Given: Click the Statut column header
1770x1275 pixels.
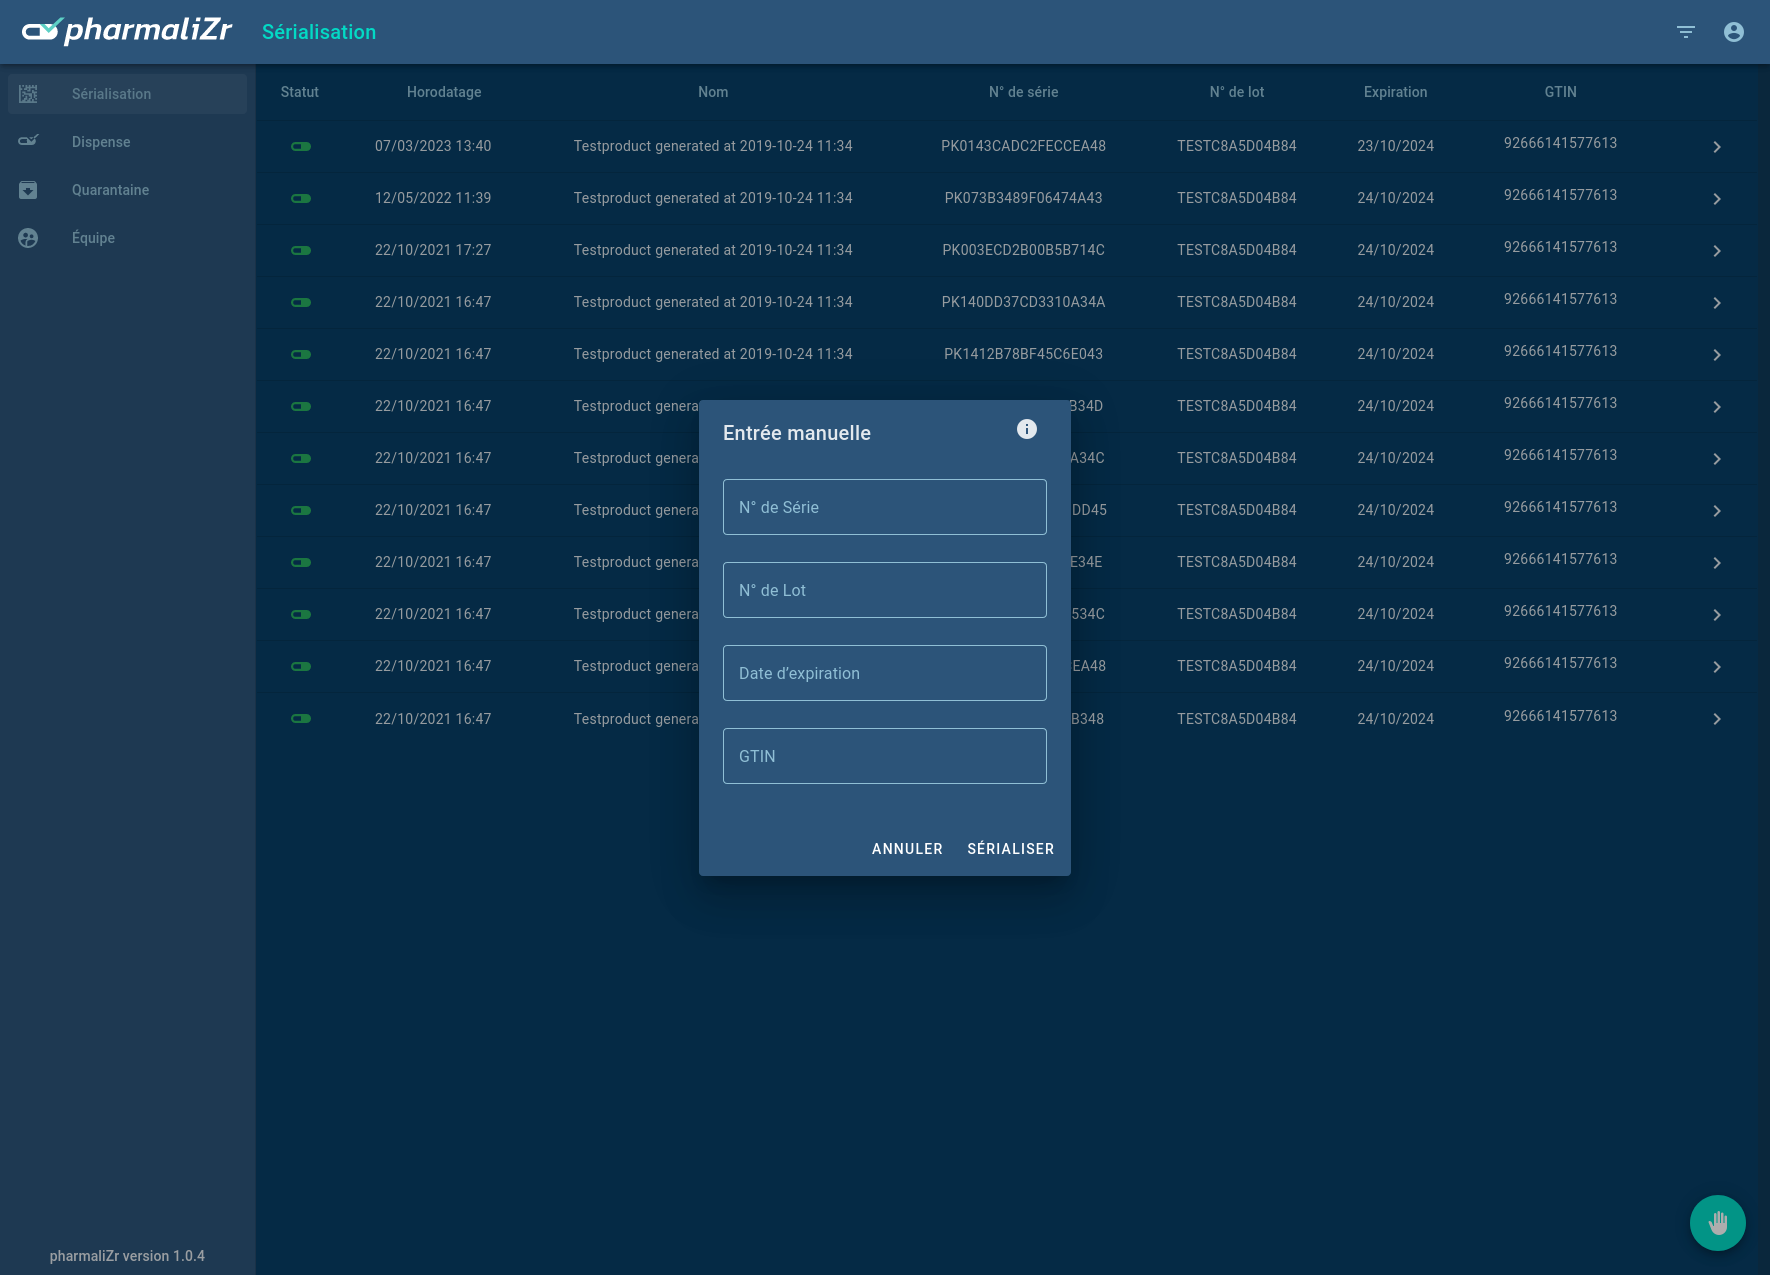Looking at the screenshot, I should coord(300,92).
